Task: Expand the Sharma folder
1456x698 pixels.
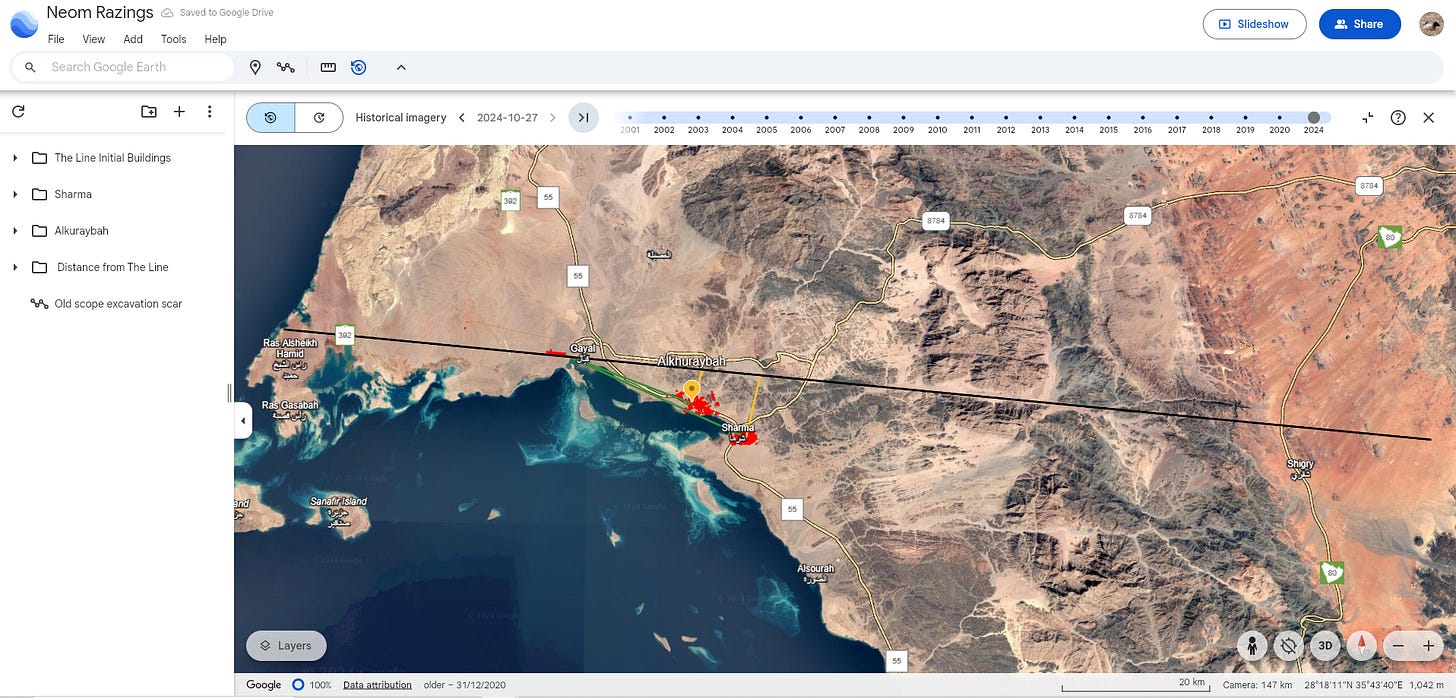Action: [15, 194]
